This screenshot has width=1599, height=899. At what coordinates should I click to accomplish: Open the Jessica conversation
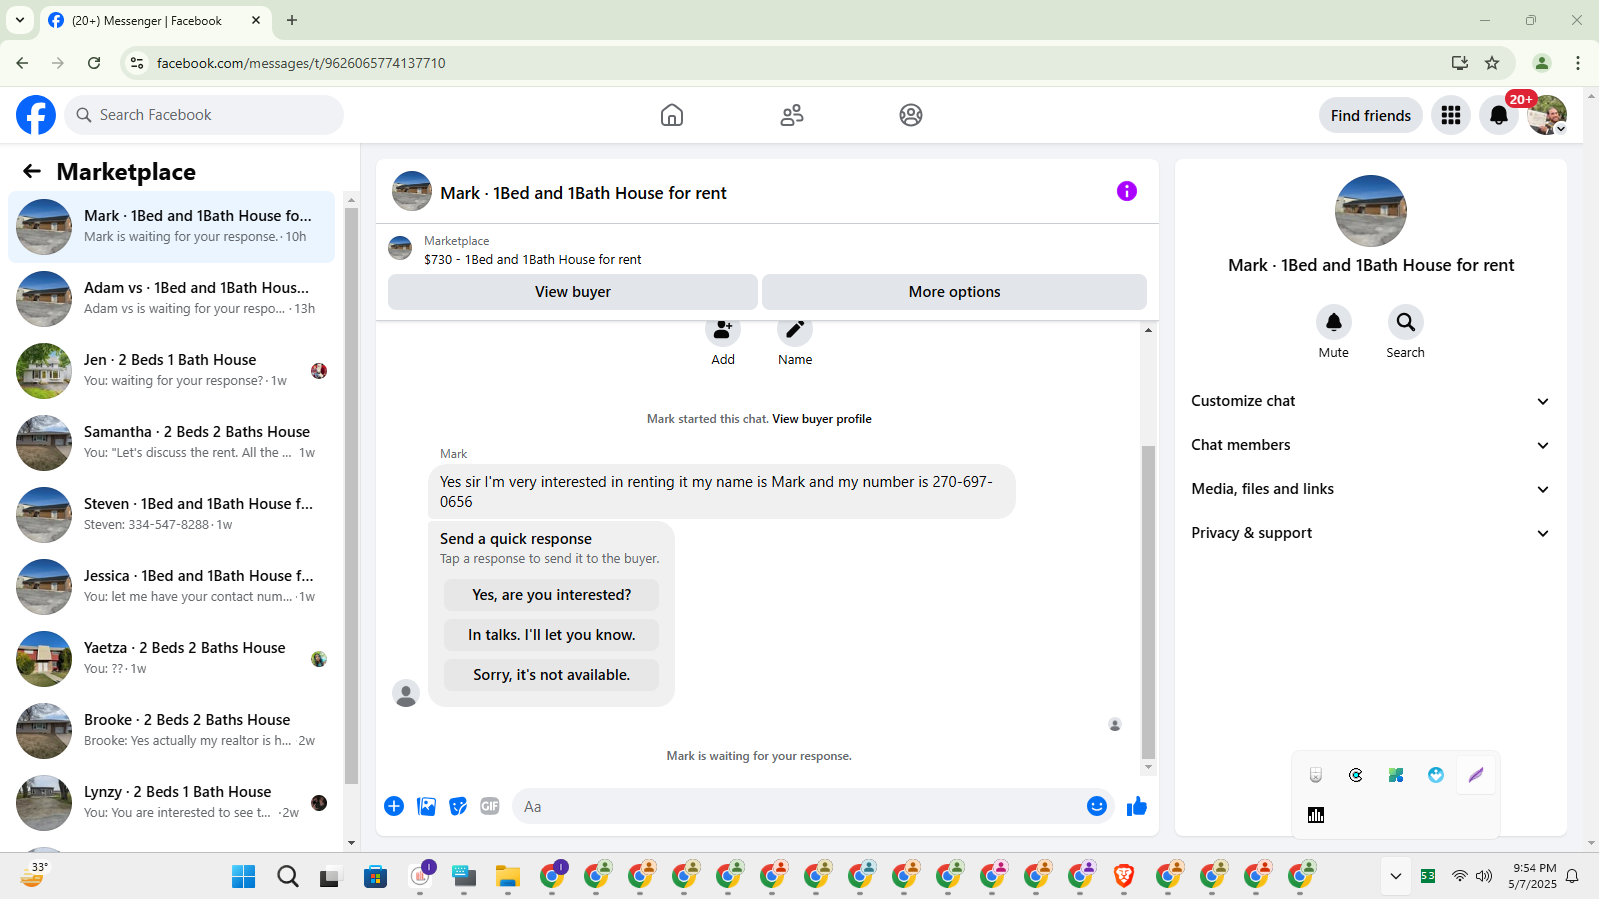coord(172,587)
